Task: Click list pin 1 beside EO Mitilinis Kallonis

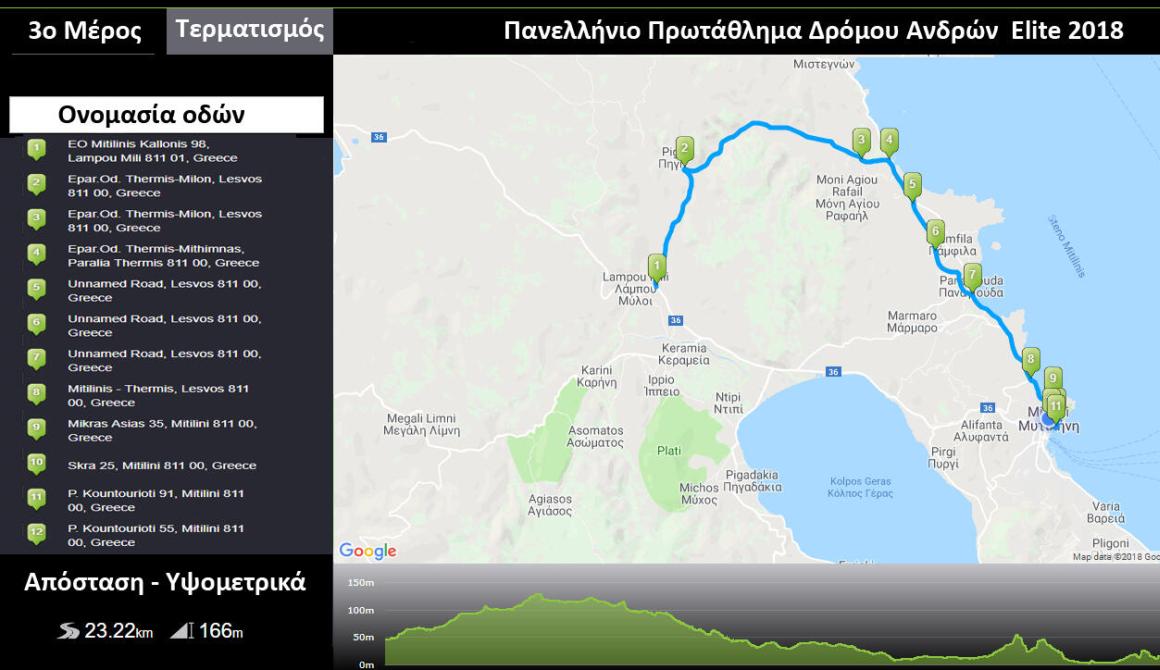Action: click(36, 150)
